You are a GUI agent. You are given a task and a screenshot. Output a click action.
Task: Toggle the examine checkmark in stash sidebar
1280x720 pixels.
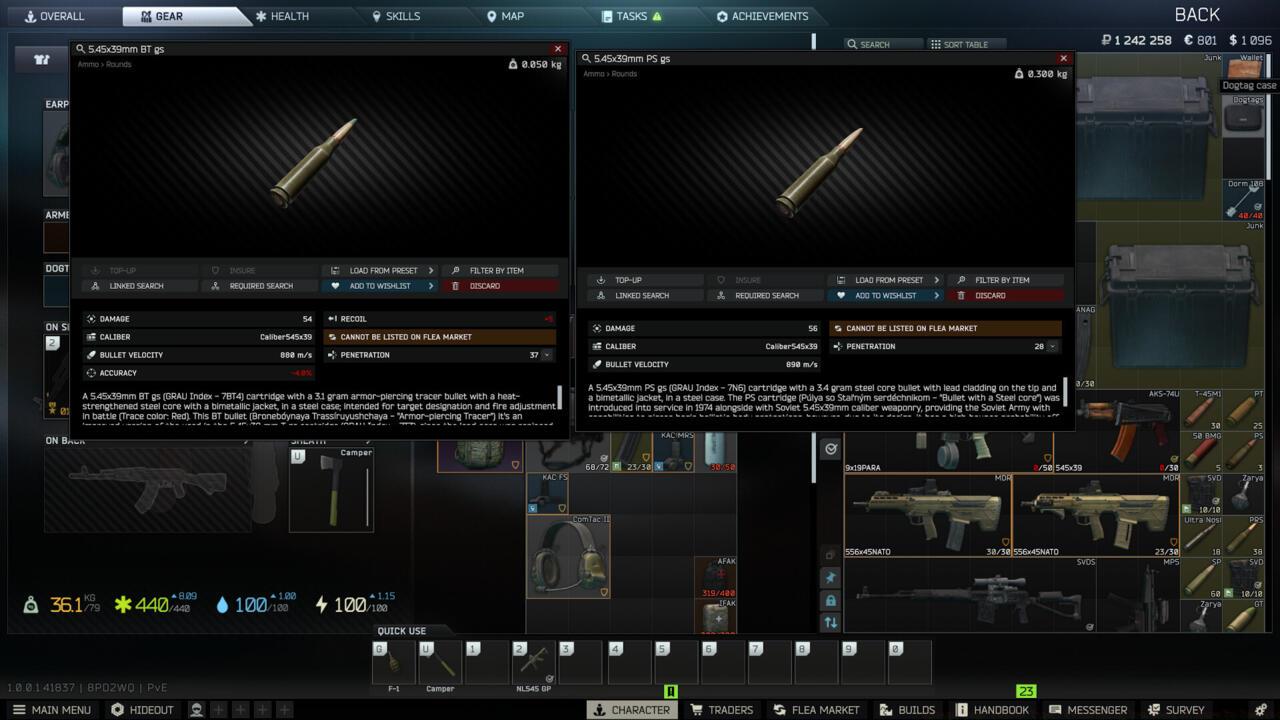point(831,448)
